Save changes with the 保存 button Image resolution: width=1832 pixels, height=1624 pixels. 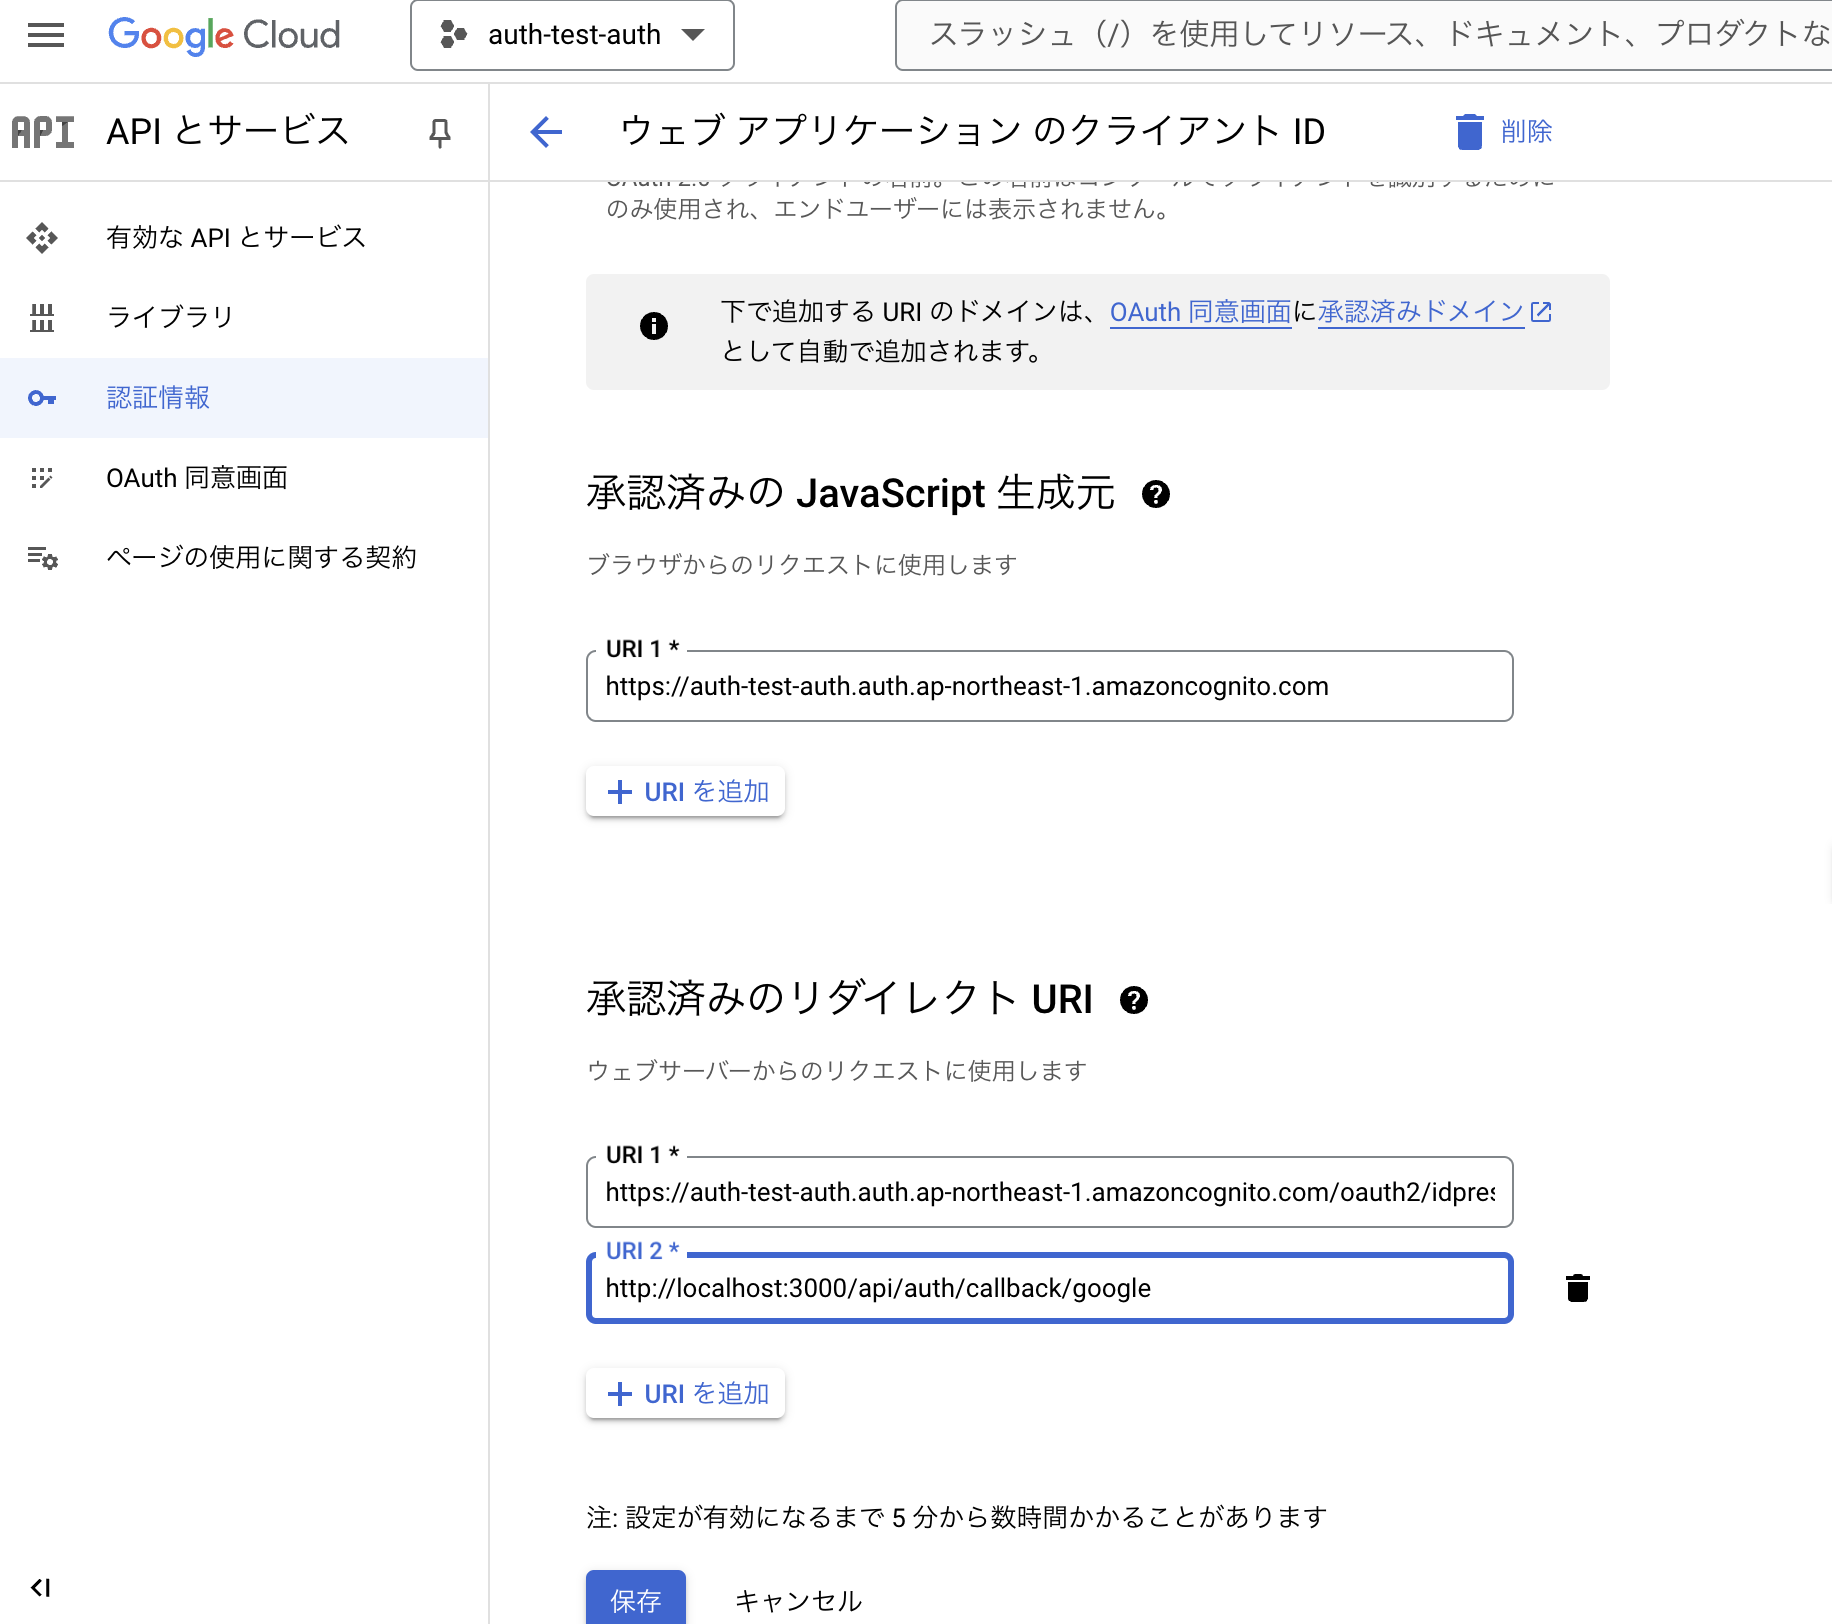click(635, 1598)
